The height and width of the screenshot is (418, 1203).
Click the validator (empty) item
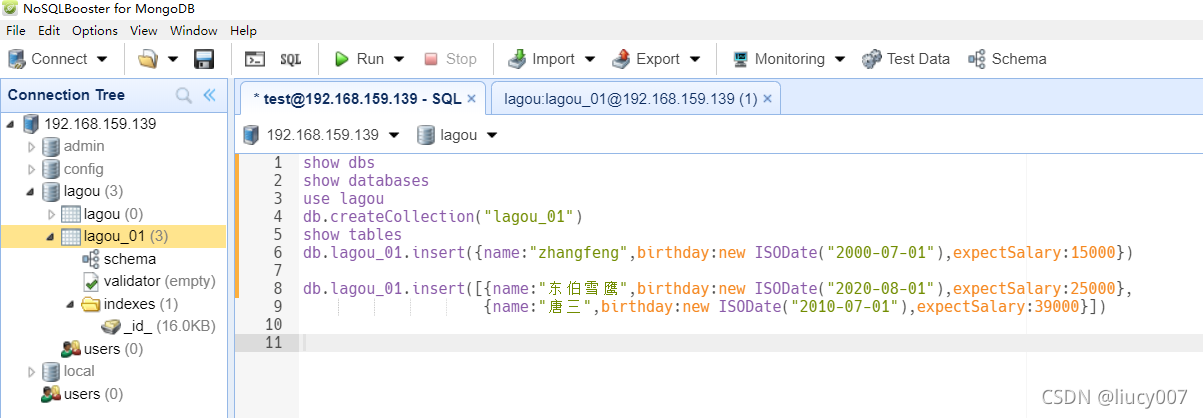159,281
